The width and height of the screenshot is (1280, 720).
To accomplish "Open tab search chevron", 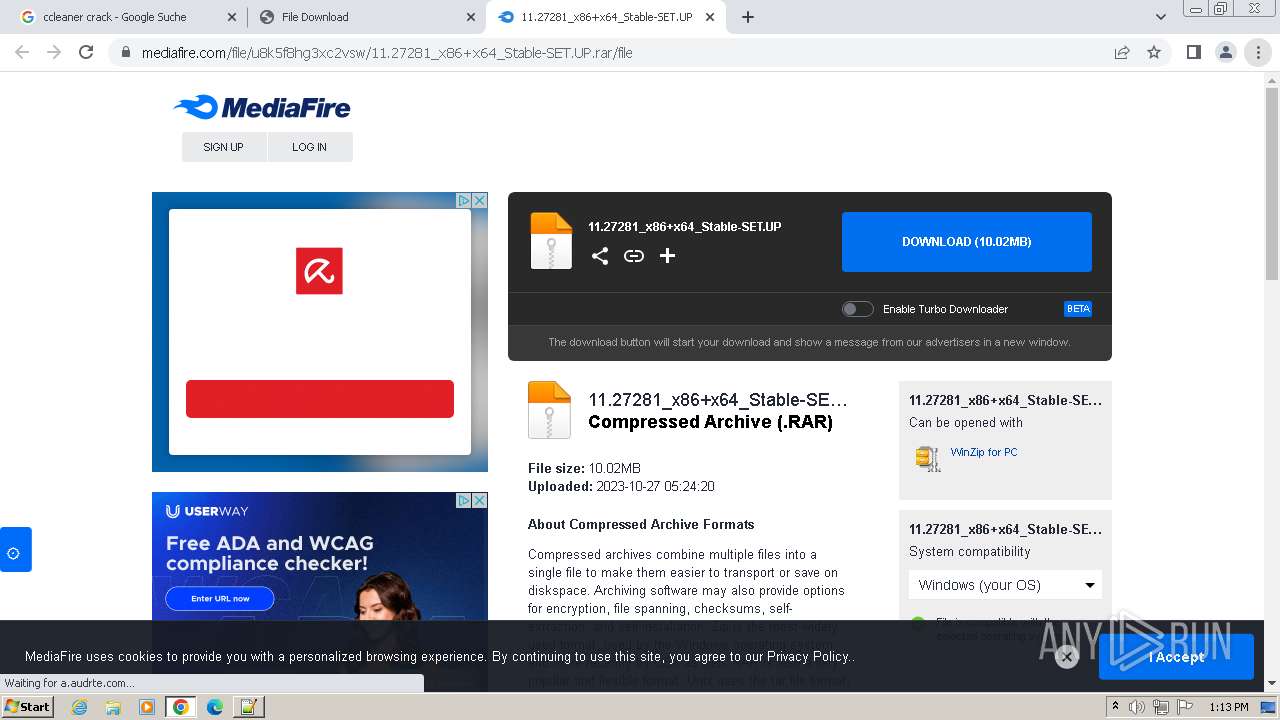I will (1161, 17).
